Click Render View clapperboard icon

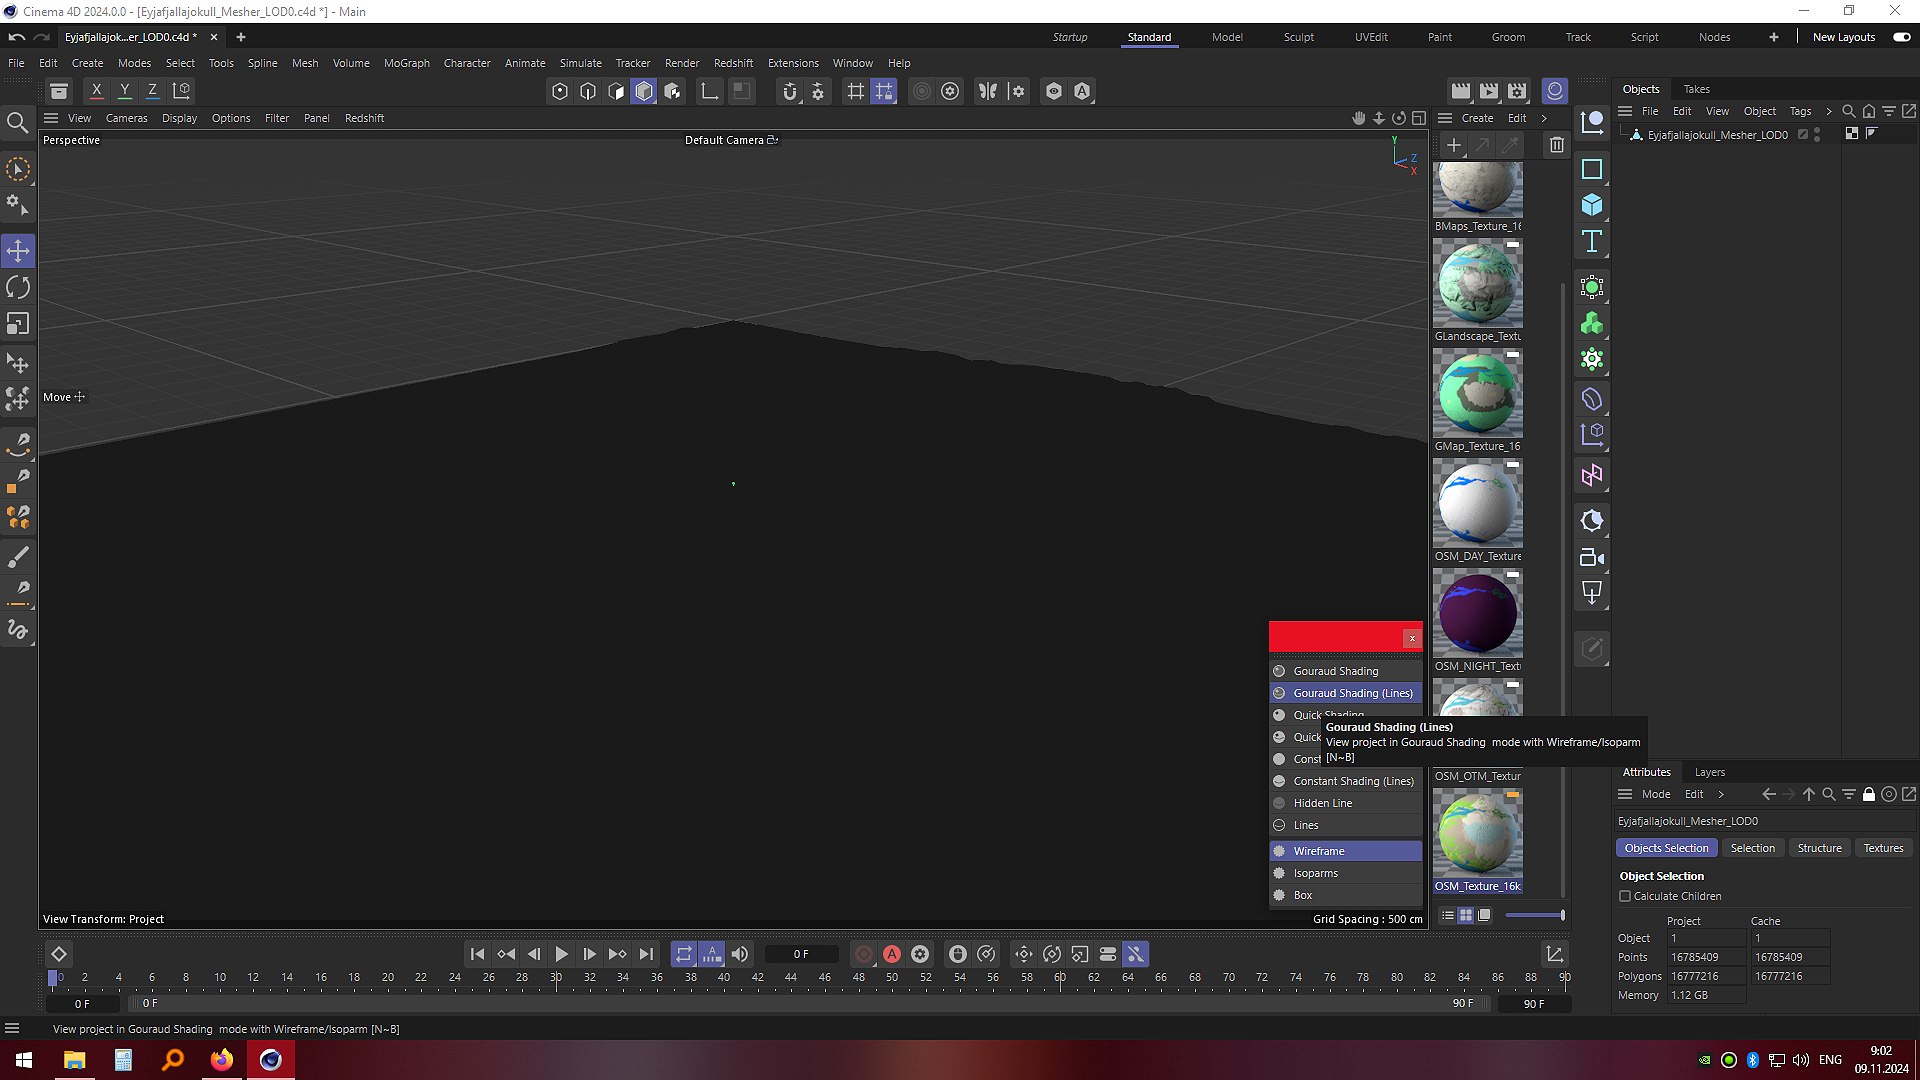pos(1461,91)
